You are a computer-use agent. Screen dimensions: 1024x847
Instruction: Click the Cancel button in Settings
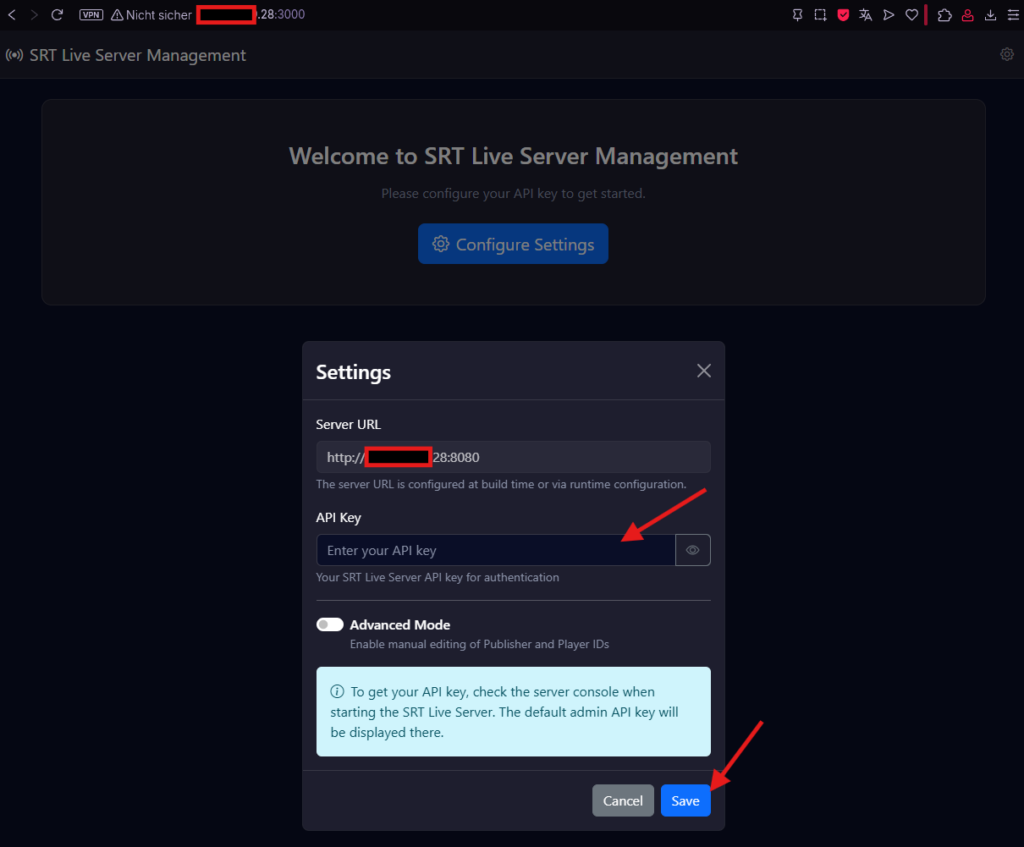pos(622,801)
